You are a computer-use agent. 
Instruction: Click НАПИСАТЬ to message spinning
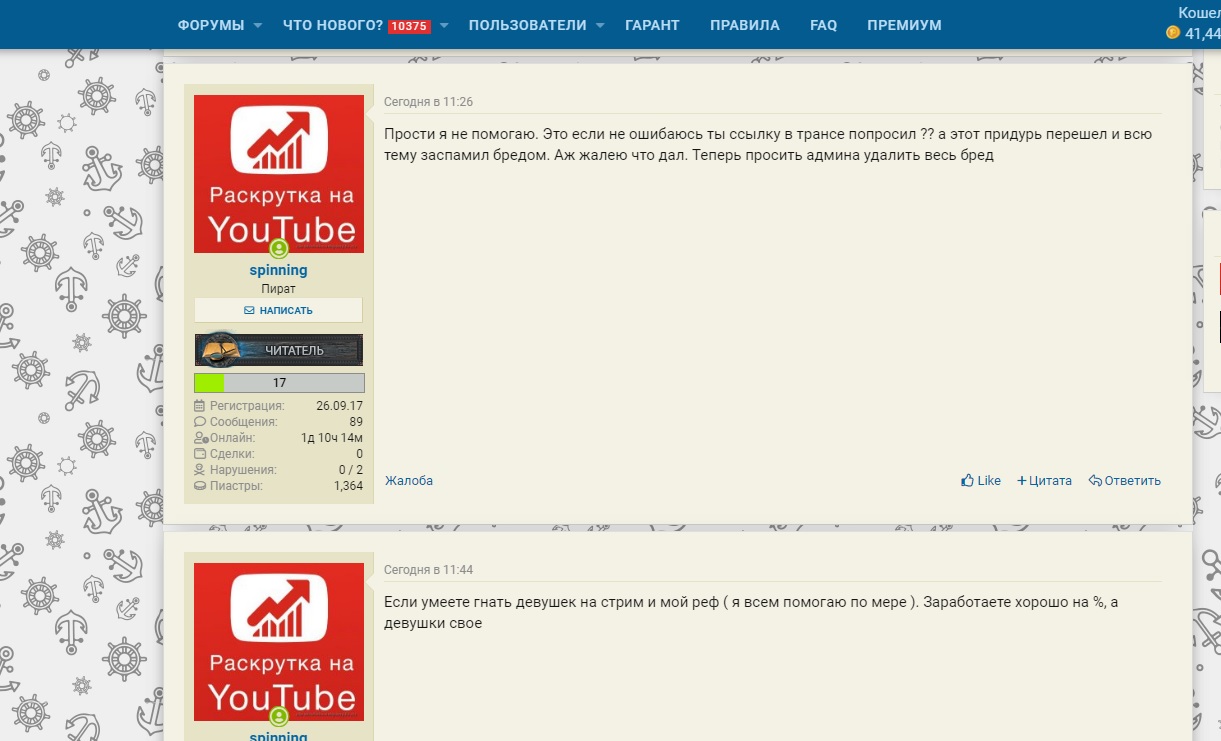(278, 310)
